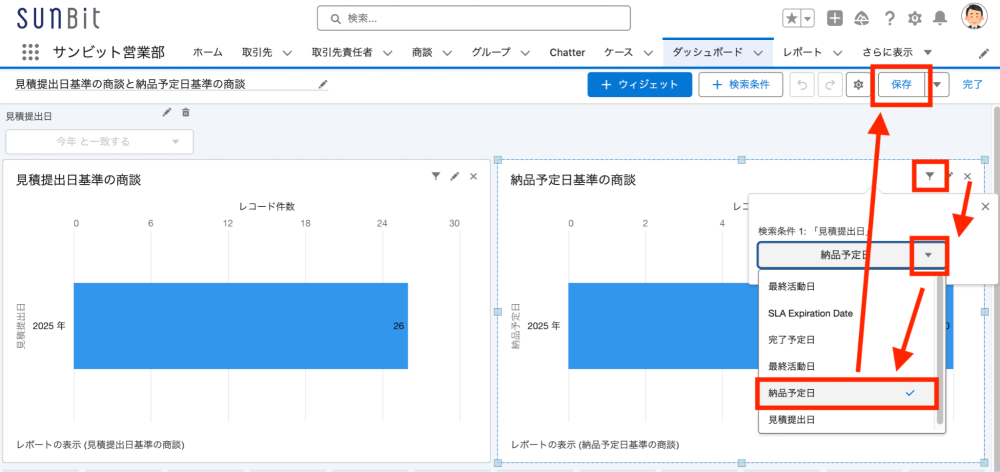Click the notifications bell icon
The height and width of the screenshot is (472, 1000).
(940, 18)
